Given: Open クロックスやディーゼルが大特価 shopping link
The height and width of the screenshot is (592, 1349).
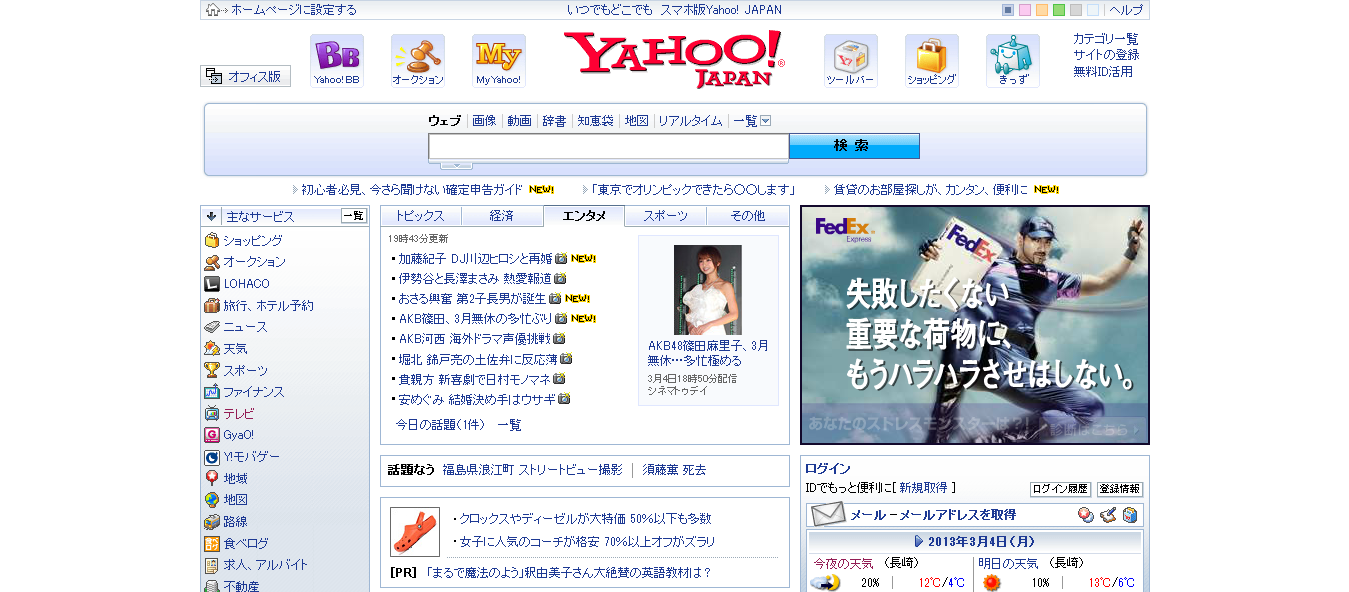Looking at the screenshot, I should tap(585, 519).
